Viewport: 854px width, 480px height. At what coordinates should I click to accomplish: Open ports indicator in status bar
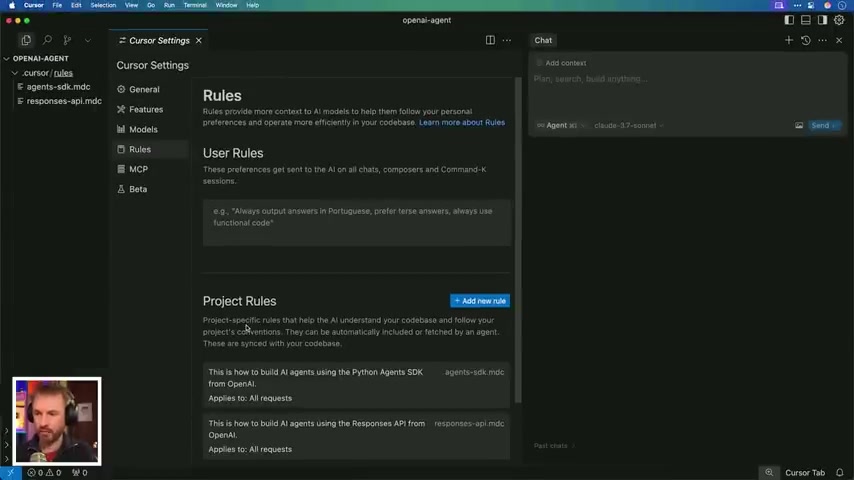pos(80,472)
